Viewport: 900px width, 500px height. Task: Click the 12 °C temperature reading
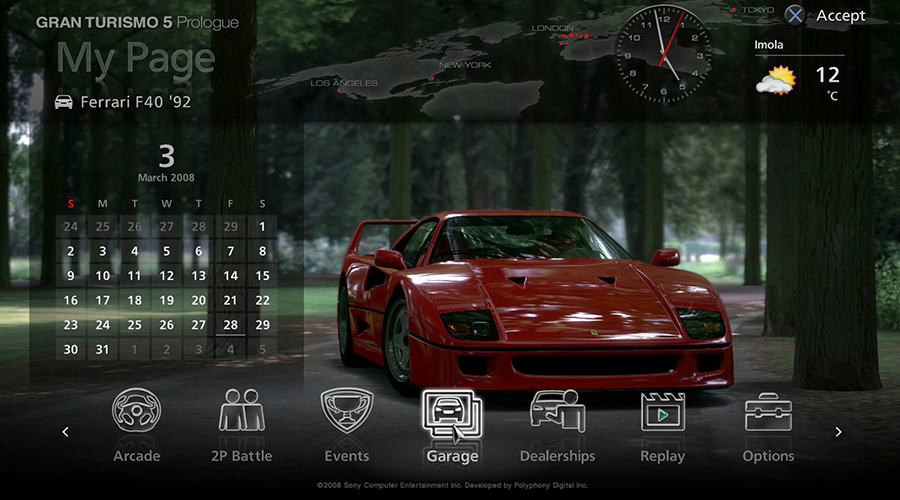(827, 82)
